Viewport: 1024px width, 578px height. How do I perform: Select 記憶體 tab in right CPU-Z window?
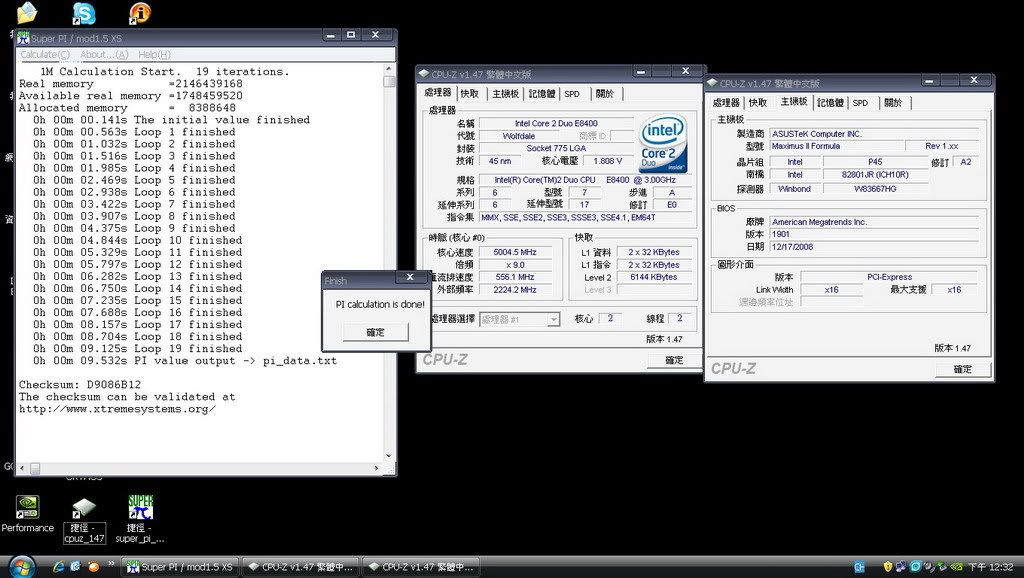(830, 103)
